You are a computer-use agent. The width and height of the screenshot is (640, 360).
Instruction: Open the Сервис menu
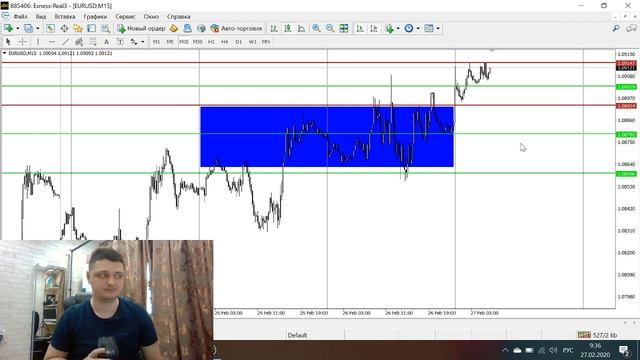pyautogui.click(x=125, y=17)
